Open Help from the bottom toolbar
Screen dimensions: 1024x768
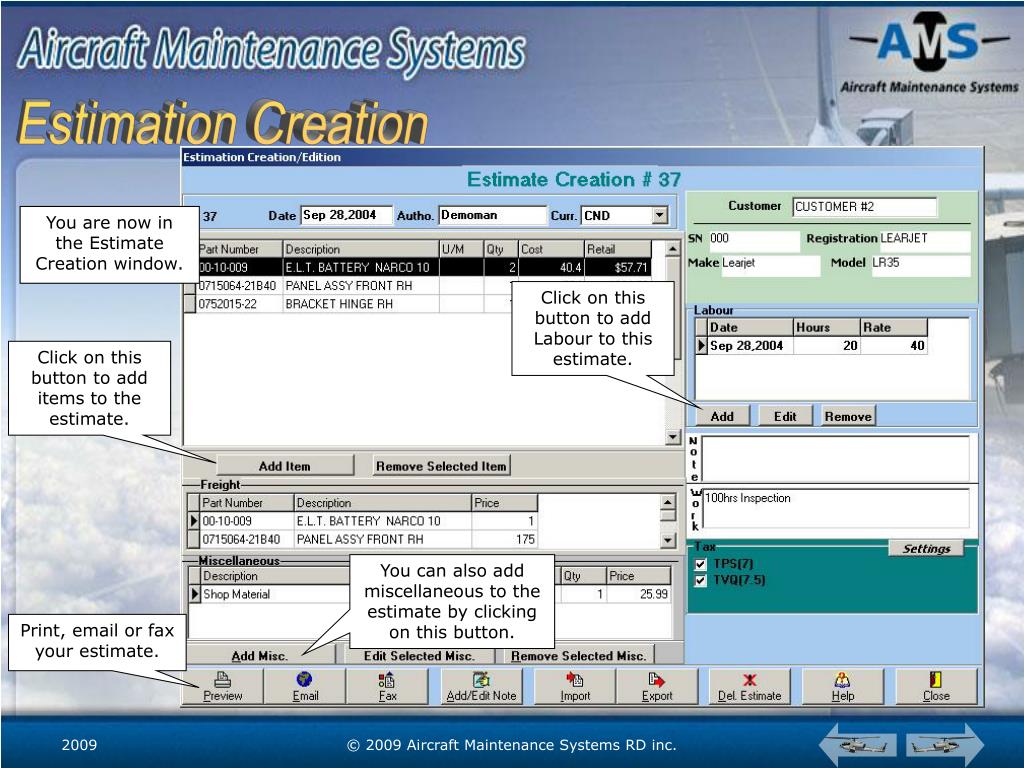tap(842, 686)
